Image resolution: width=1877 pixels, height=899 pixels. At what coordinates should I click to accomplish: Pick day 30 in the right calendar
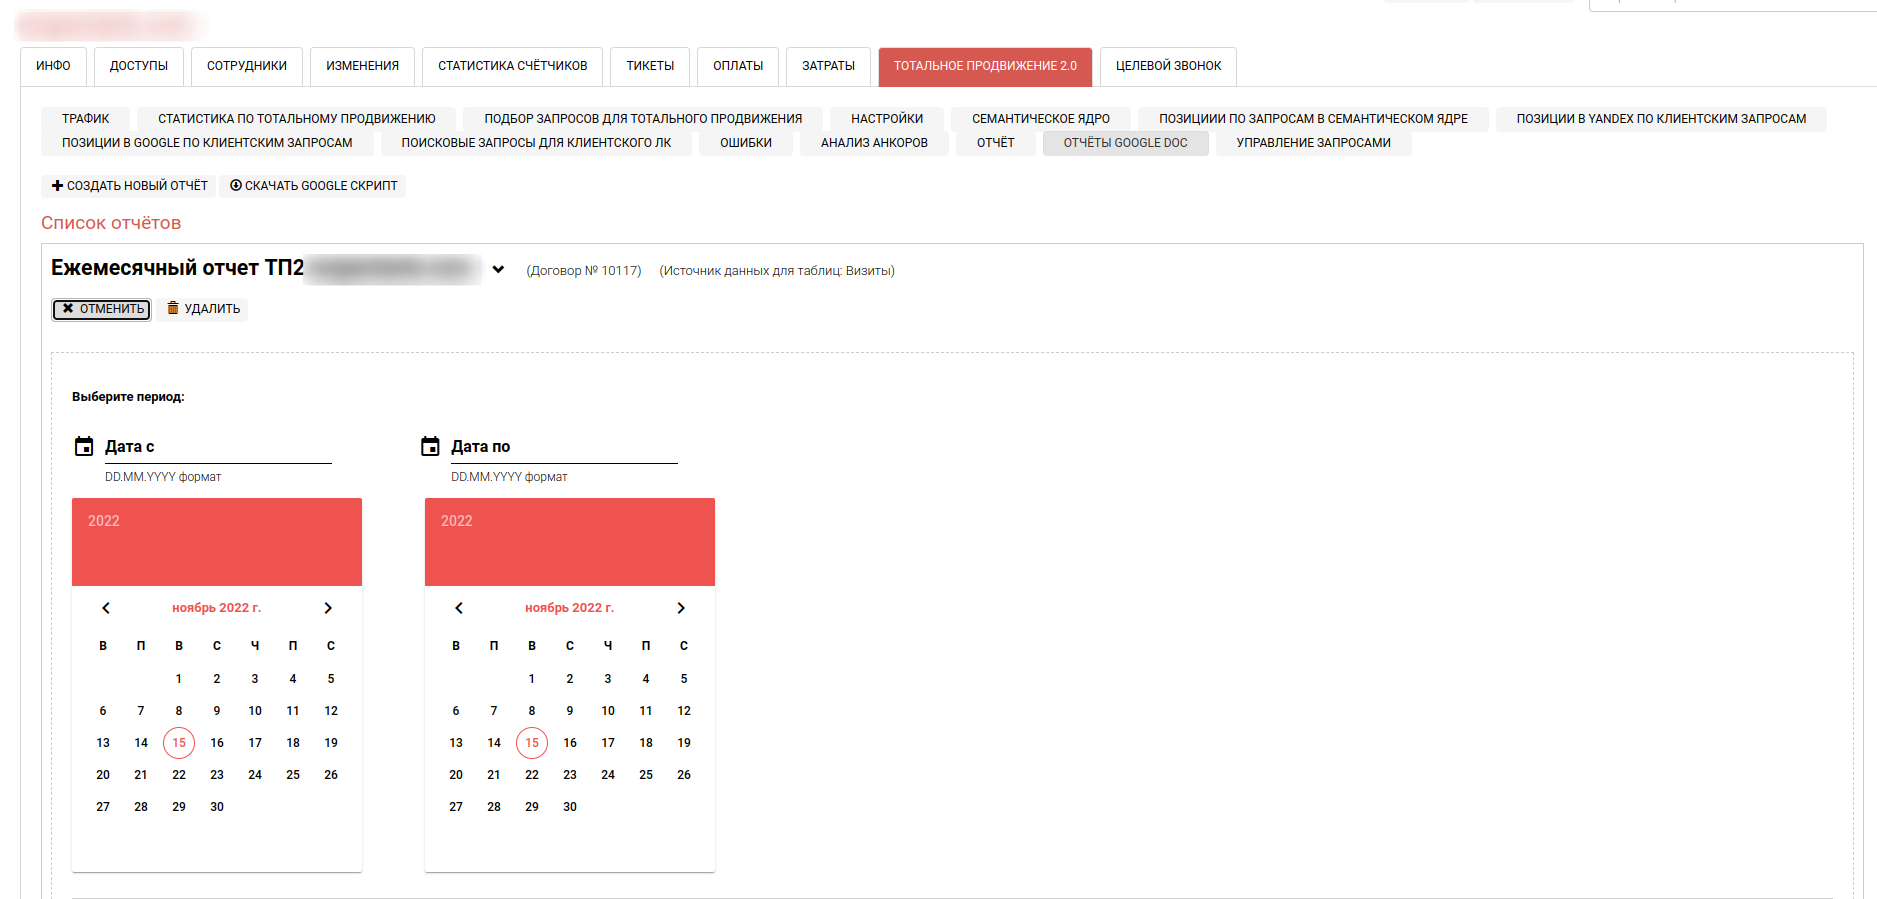(570, 807)
